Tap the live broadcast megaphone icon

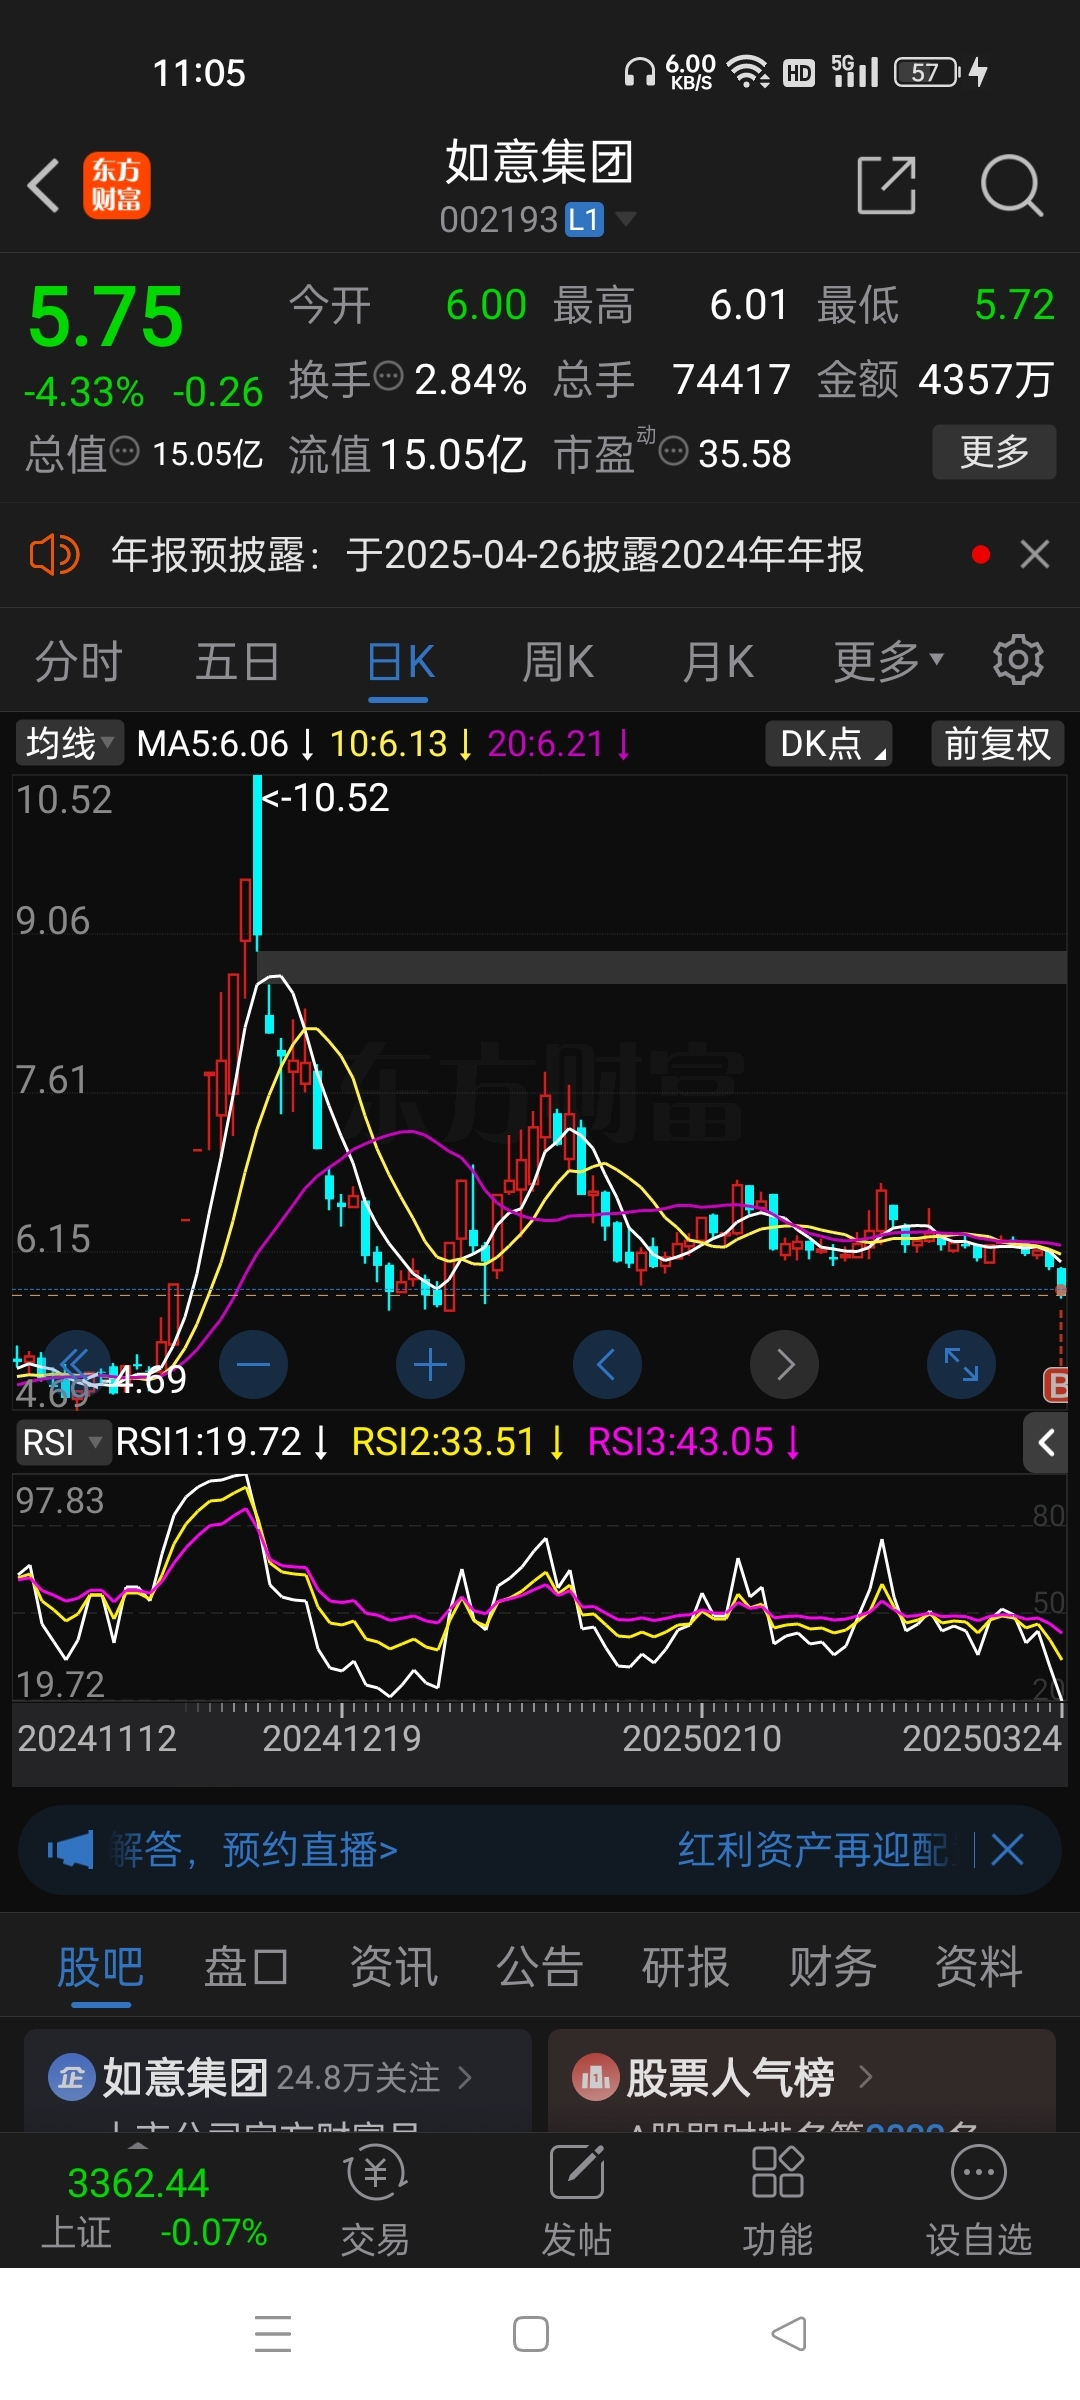(71, 1850)
